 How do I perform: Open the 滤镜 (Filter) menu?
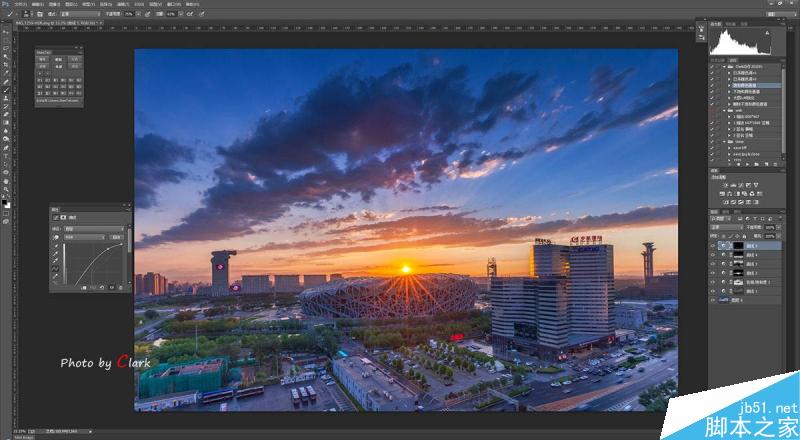tap(123, 4)
